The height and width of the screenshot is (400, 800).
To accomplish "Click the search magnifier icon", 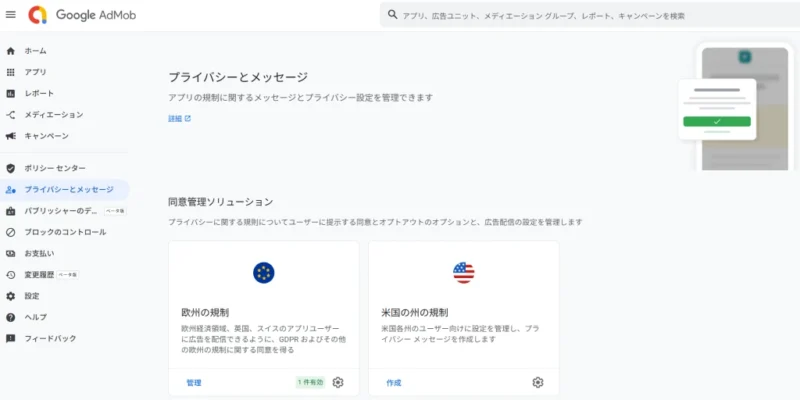I will click(x=391, y=16).
